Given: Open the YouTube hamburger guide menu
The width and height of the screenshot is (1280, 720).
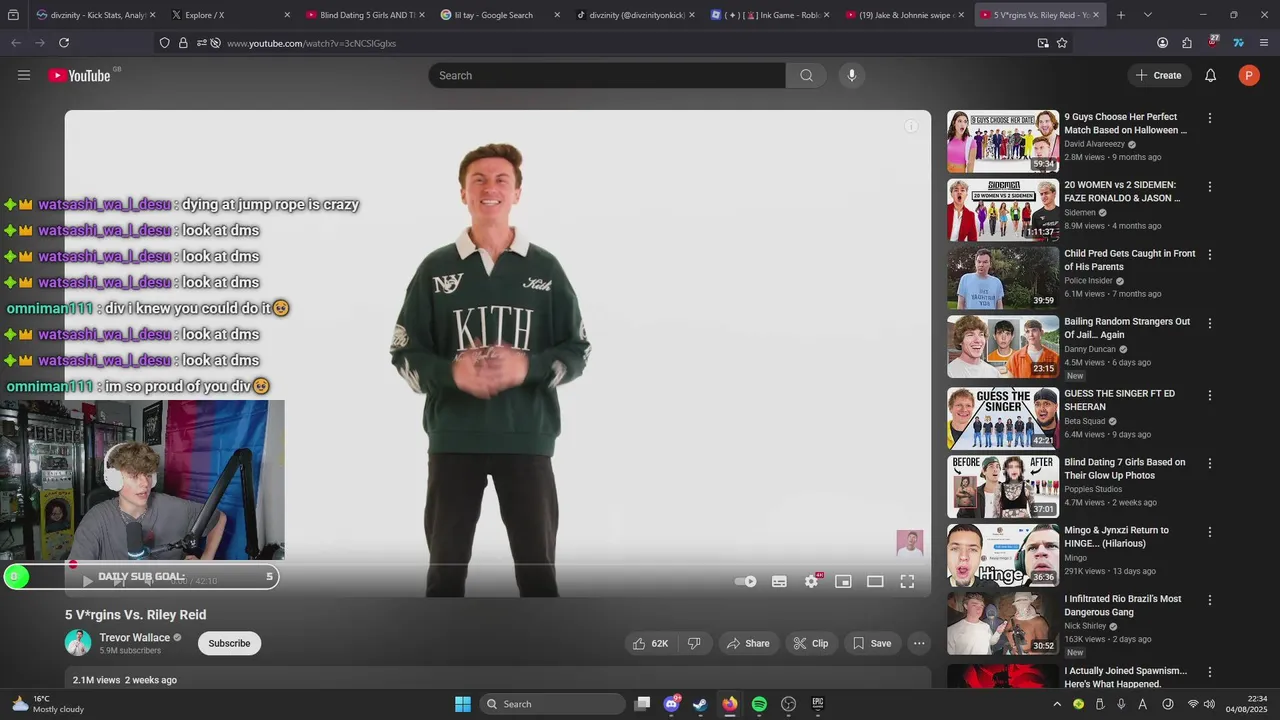Looking at the screenshot, I should pyautogui.click(x=24, y=75).
